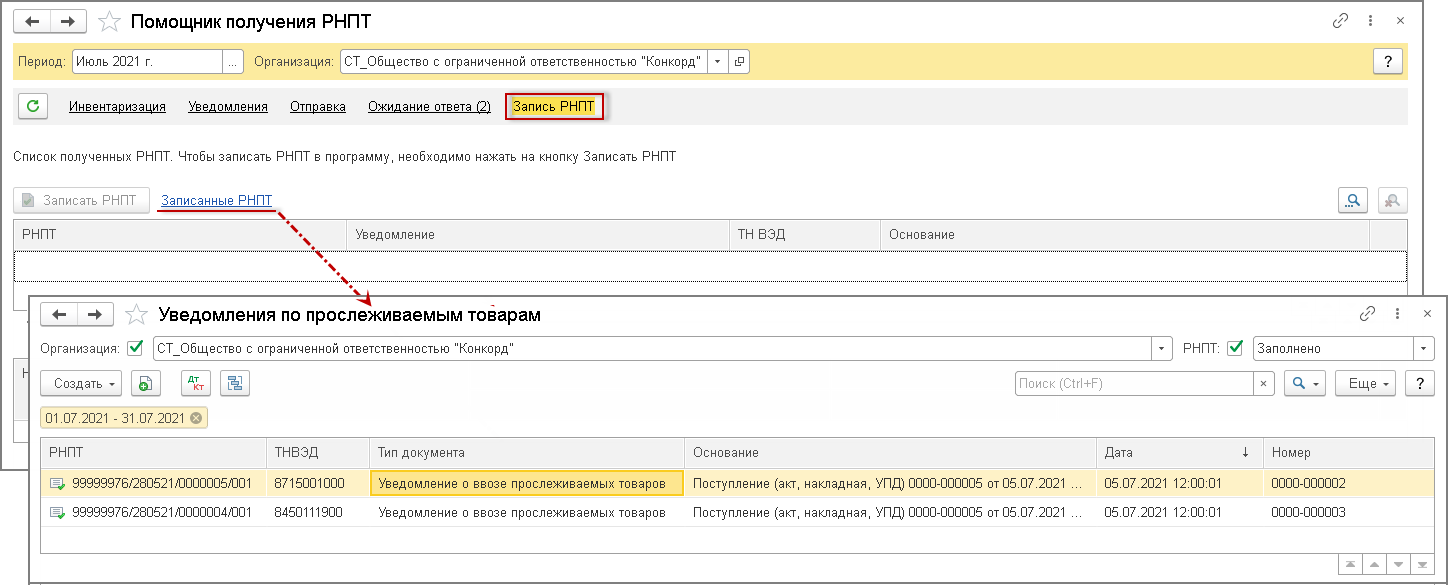This screenshot has height=585, width=1448.
Task: Switch to the Инвентаризация step
Action: [117, 107]
